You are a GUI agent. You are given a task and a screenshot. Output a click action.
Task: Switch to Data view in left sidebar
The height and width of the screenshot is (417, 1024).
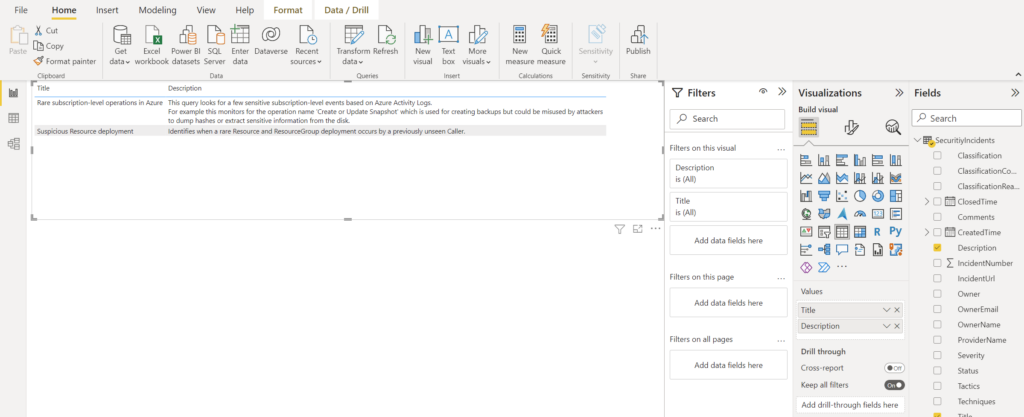(x=13, y=118)
